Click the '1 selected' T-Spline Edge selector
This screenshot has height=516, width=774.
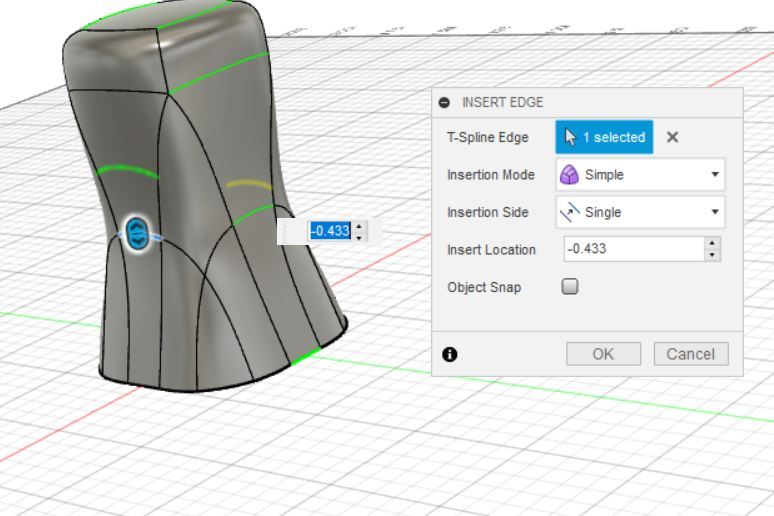pyautogui.click(x=604, y=137)
